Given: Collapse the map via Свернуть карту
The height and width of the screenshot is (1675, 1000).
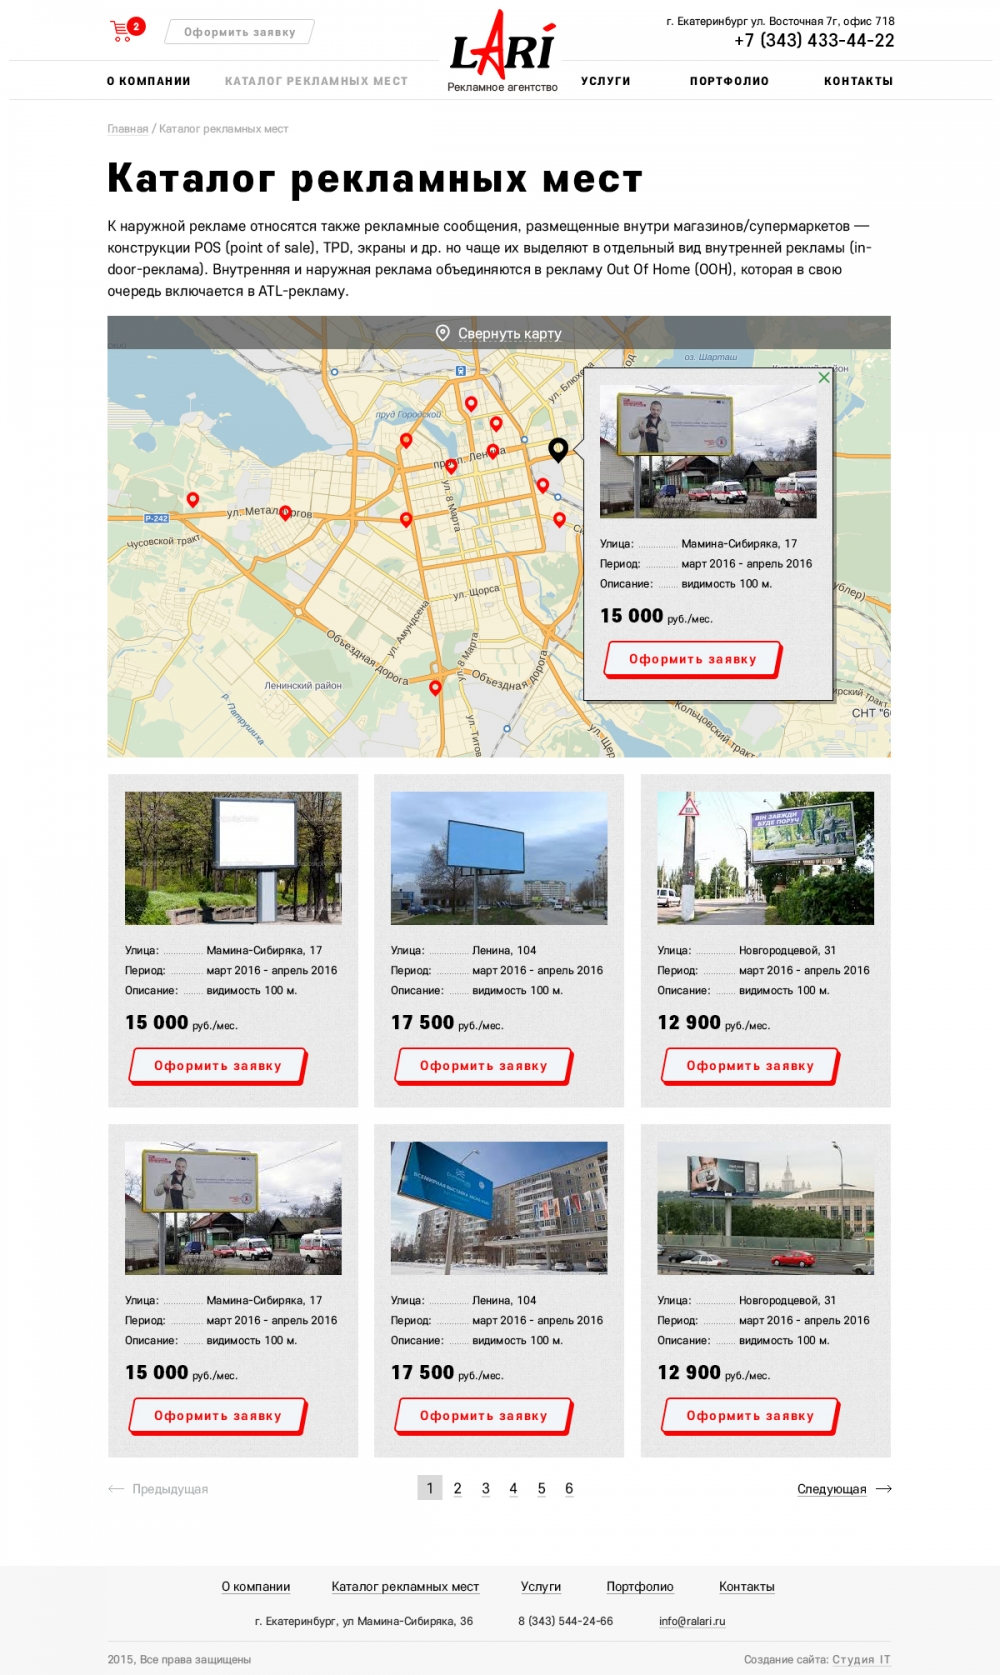Looking at the screenshot, I should point(509,333).
